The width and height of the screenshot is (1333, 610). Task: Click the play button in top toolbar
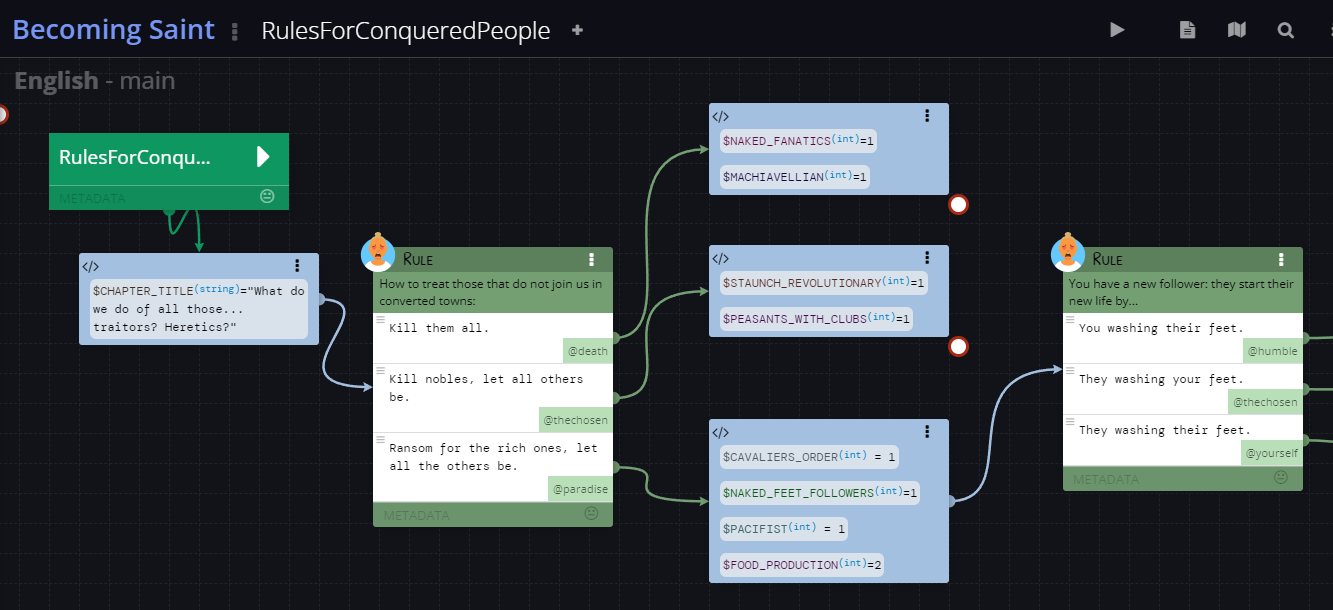(1117, 30)
